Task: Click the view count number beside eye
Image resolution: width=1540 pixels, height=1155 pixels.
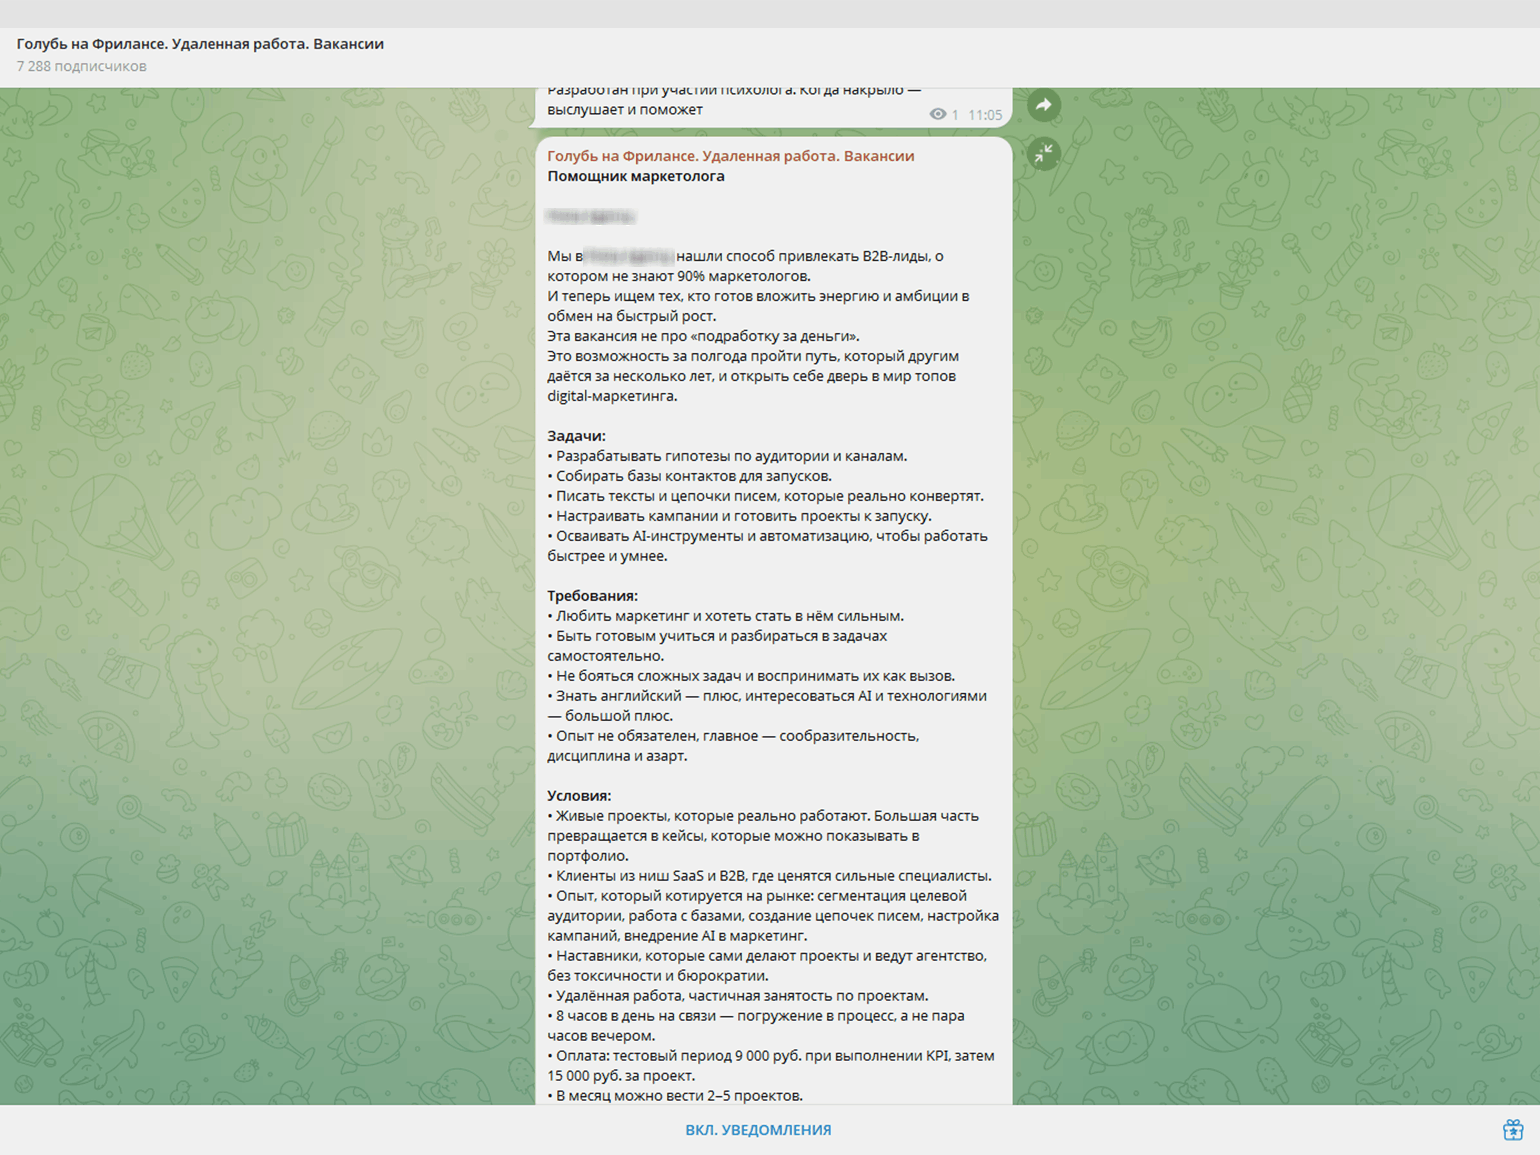Action: (x=955, y=115)
